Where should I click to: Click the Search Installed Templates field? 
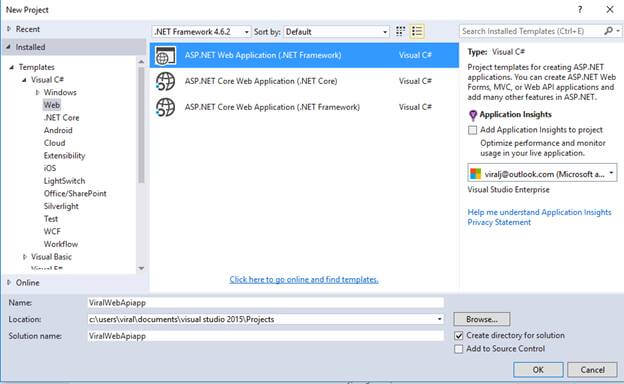point(531,31)
